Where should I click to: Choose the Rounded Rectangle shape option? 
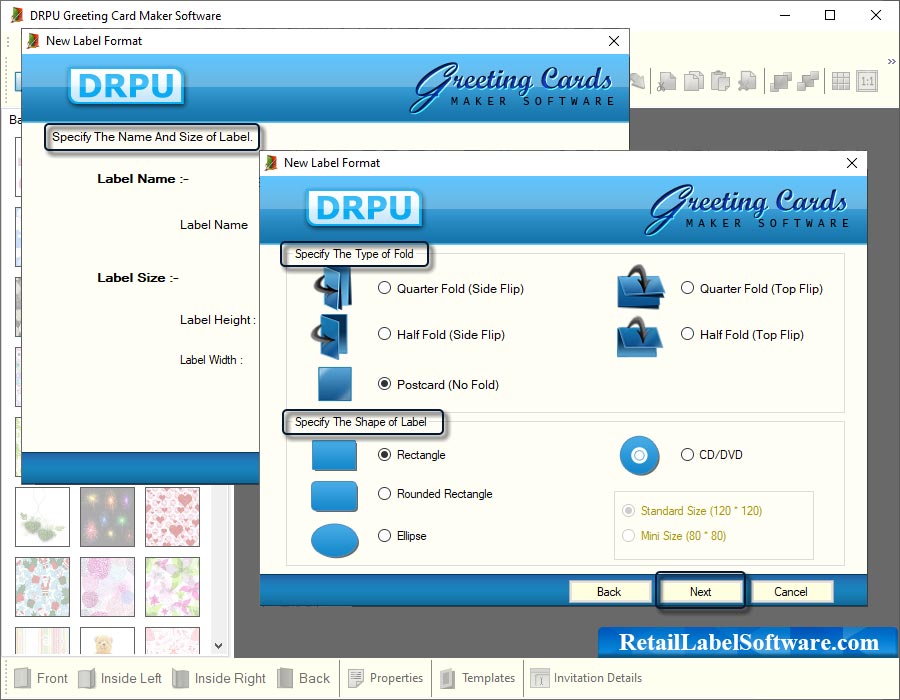coord(384,493)
